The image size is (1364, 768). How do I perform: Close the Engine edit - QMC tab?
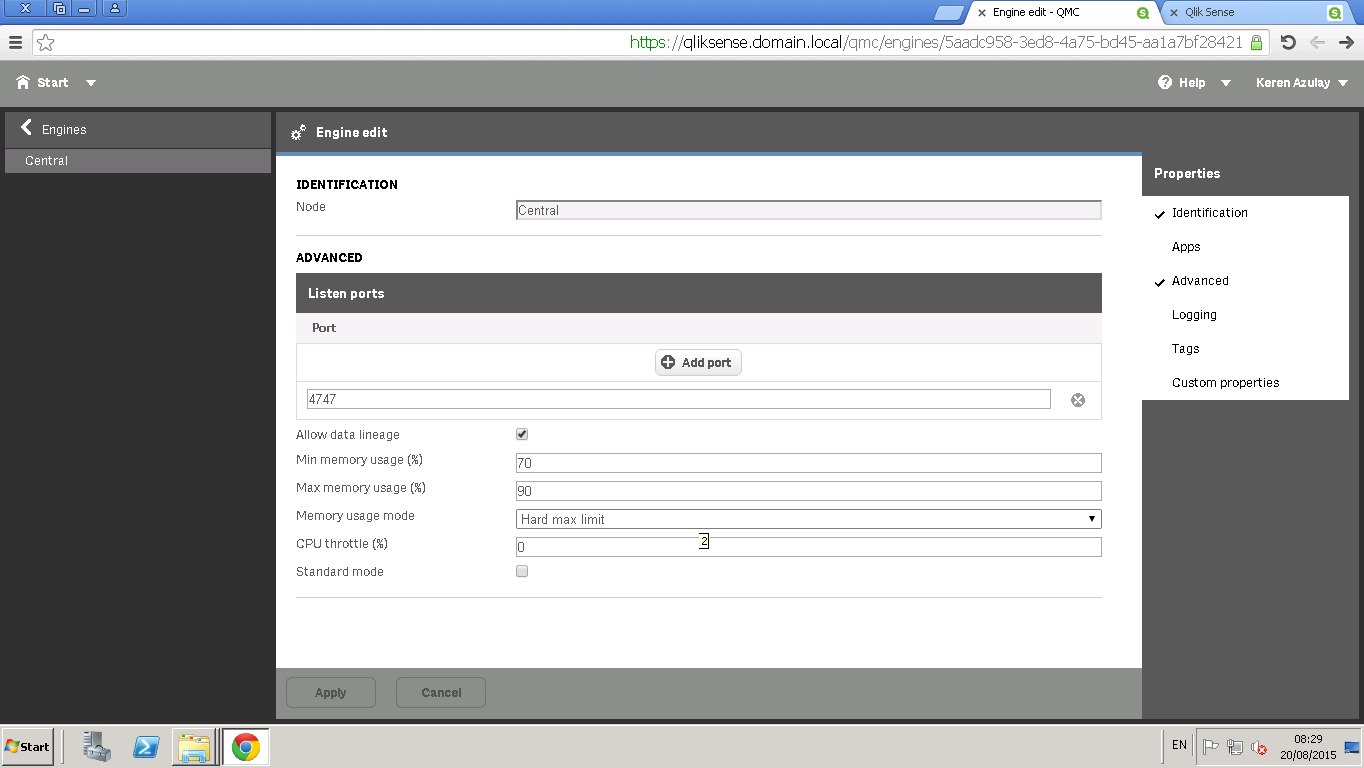click(x=982, y=13)
